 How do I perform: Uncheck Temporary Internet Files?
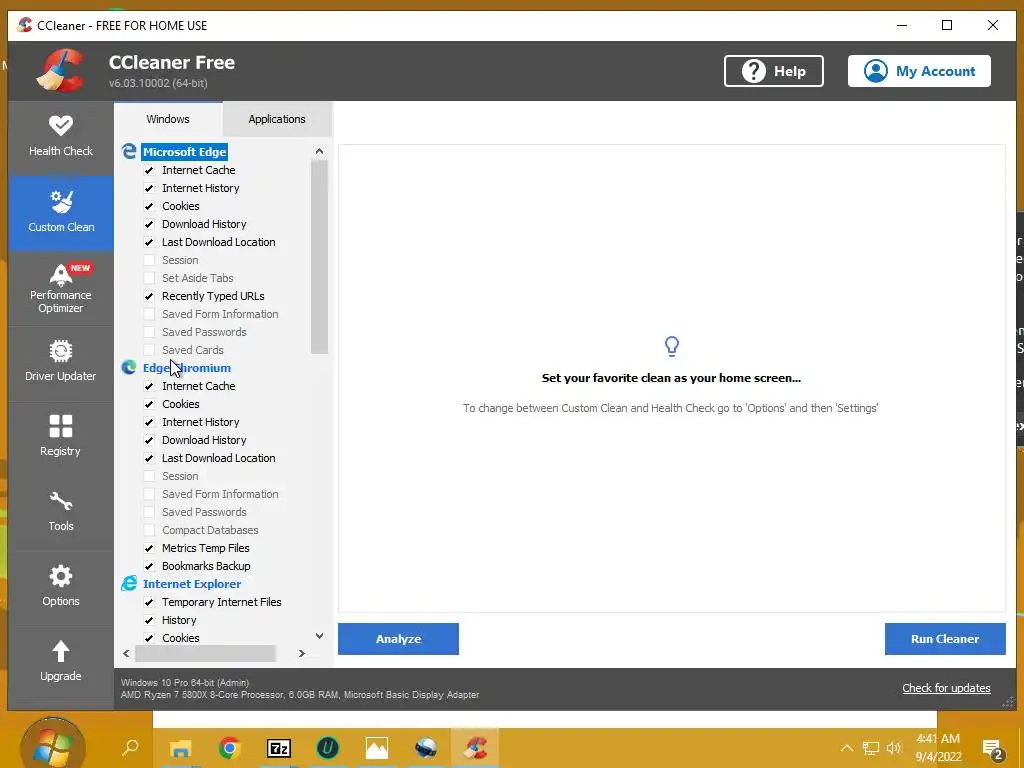tap(149, 602)
